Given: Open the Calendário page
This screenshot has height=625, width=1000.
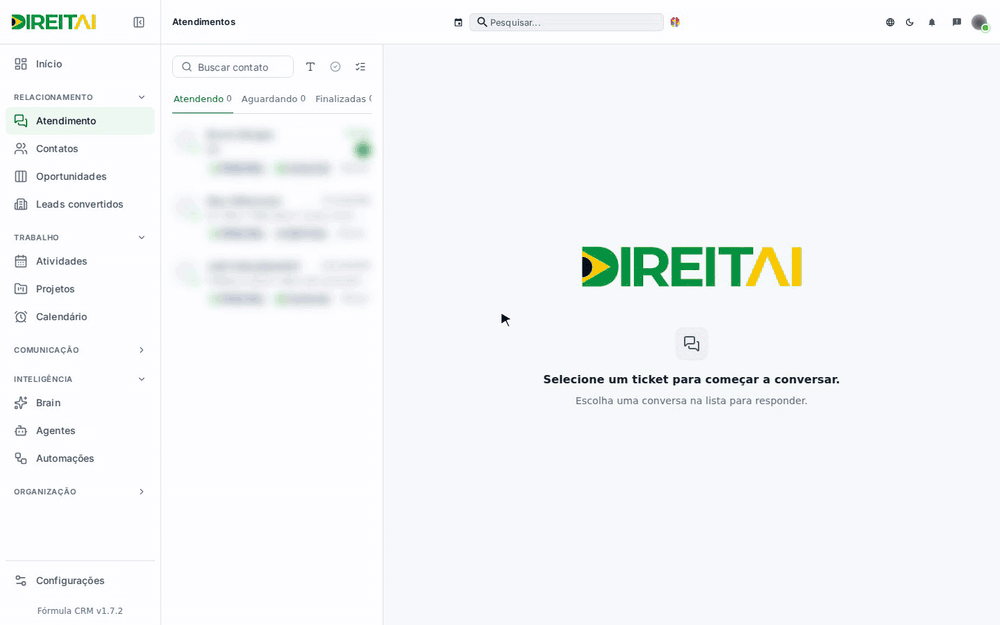Looking at the screenshot, I should click(80, 316).
